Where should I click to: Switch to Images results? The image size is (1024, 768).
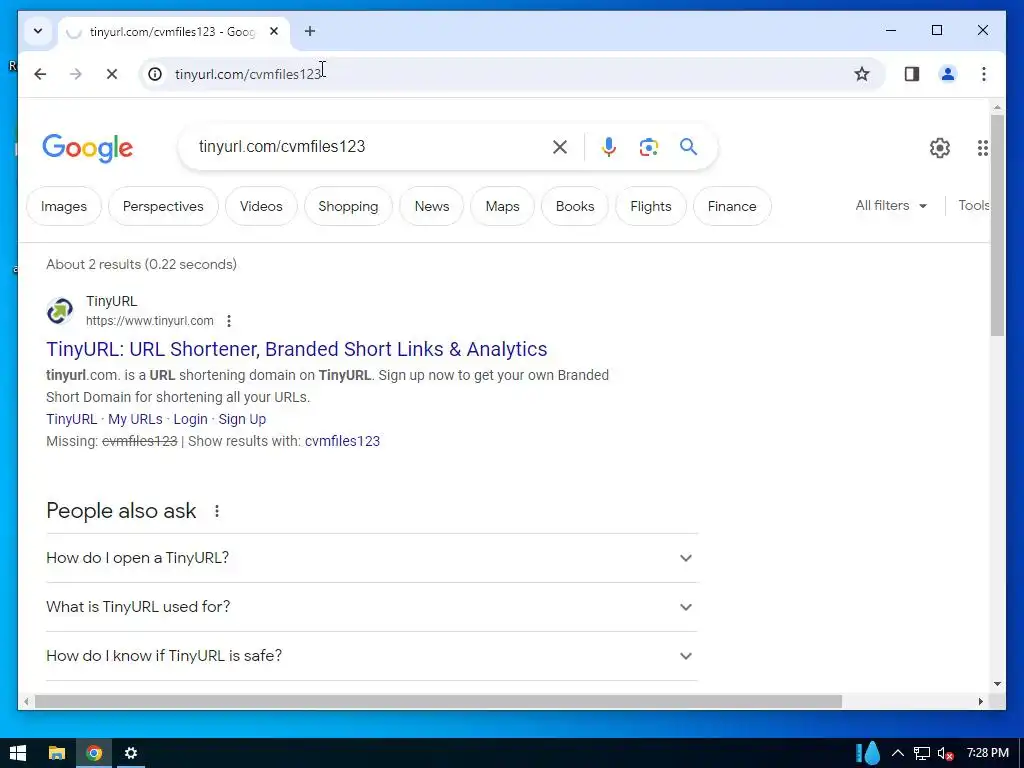tap(64, 206)
